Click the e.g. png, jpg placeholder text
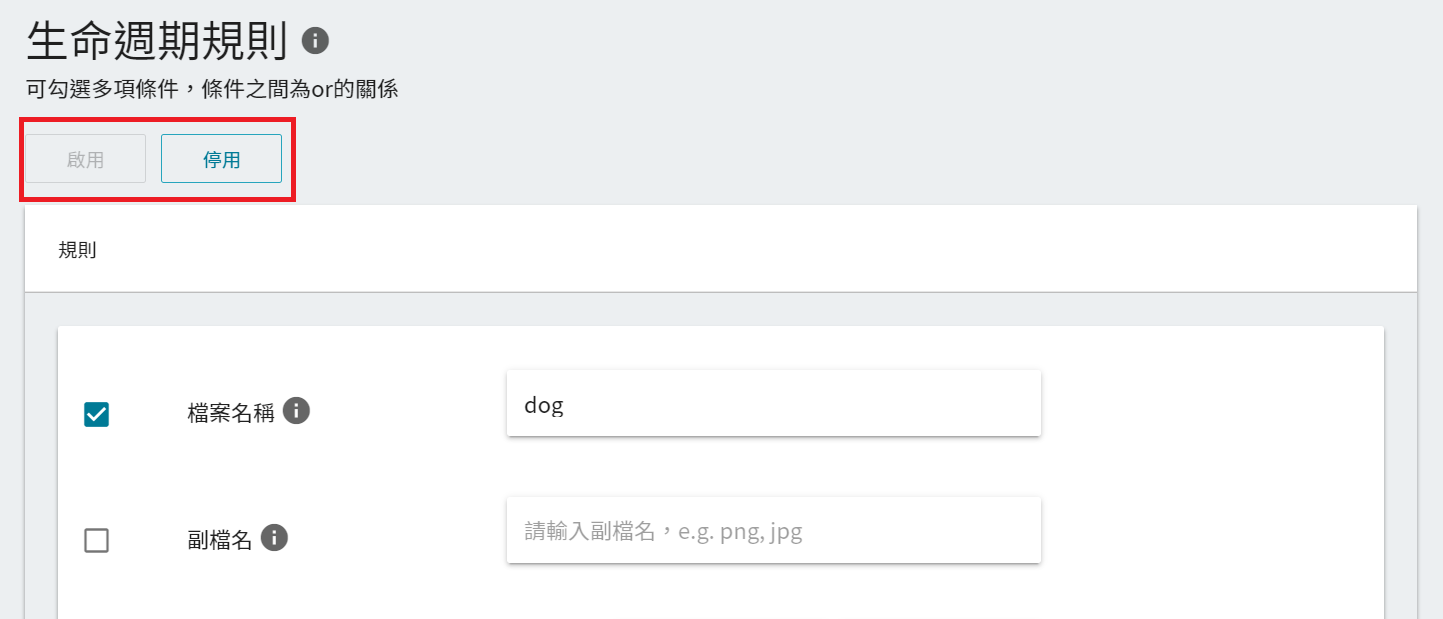Screen dimensions: 1443x619 tap(741, 532)
